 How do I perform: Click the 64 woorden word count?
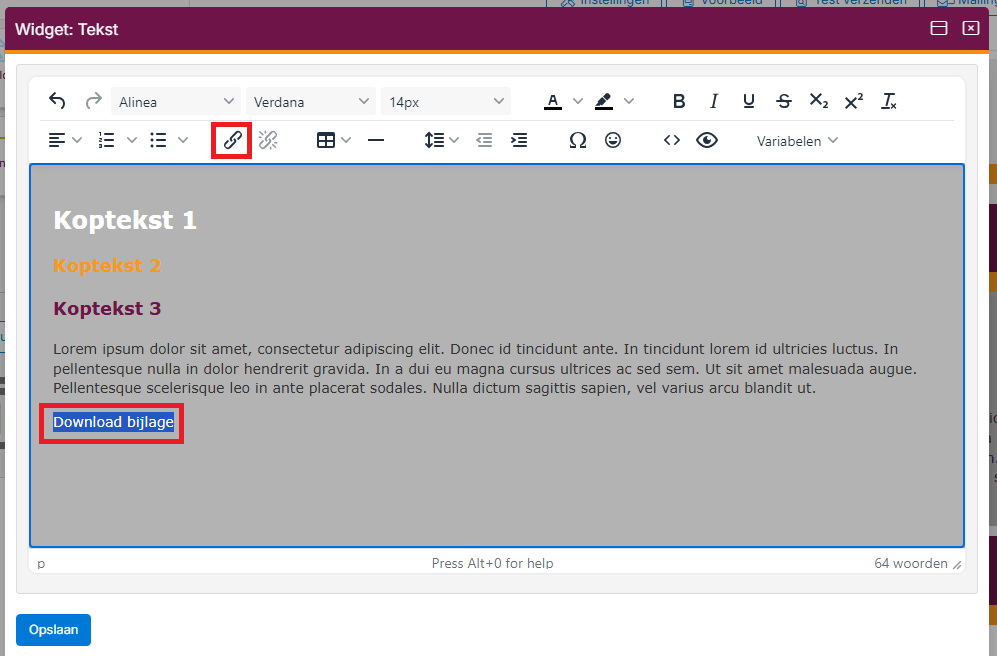(911, 564)
